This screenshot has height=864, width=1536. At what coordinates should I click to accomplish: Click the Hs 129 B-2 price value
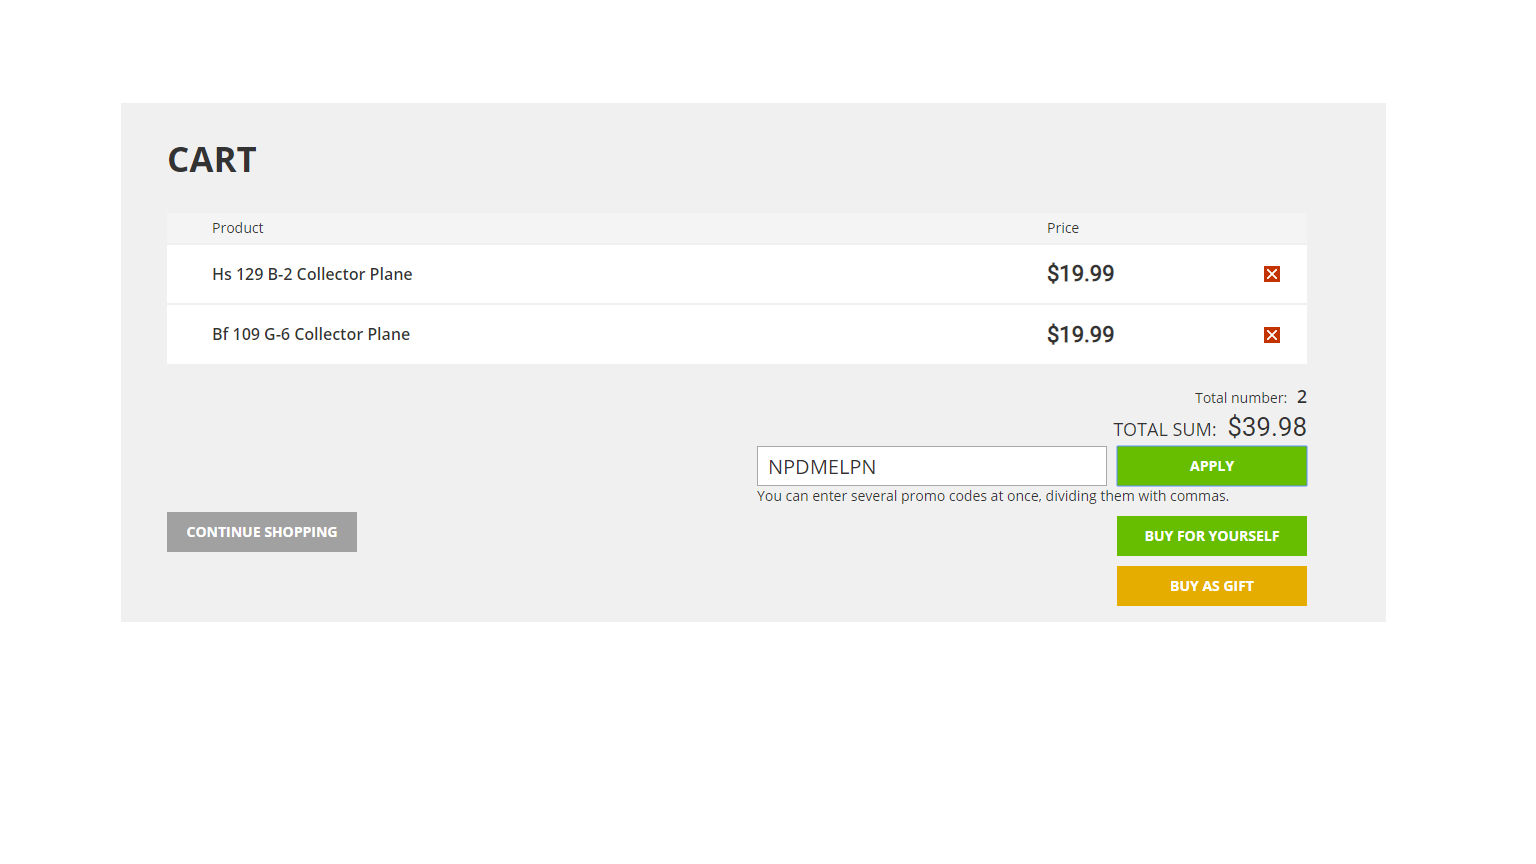coord(1080,274)
